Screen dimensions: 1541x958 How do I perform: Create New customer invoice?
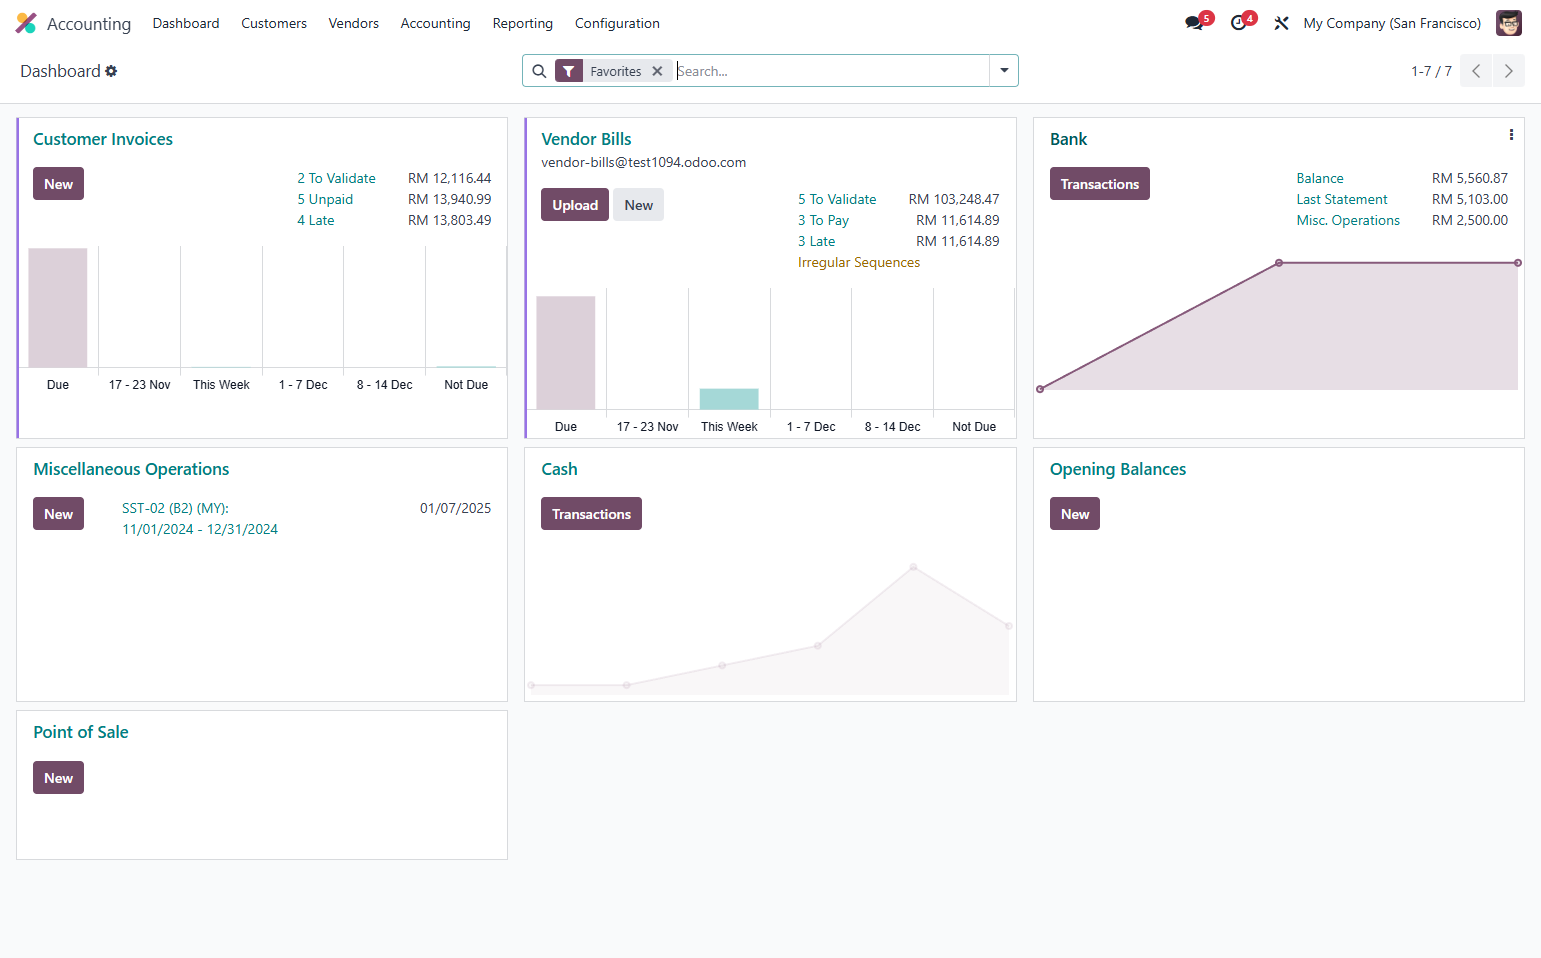(x=58, y=184)
